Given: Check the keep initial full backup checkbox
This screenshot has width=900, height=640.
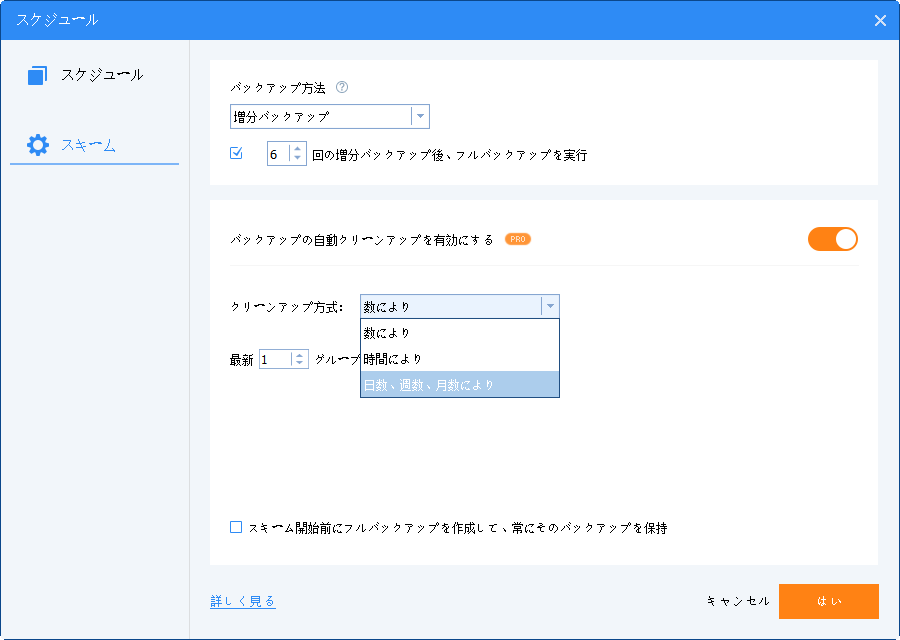Looking at the screenshot, I should coord(236,527).
